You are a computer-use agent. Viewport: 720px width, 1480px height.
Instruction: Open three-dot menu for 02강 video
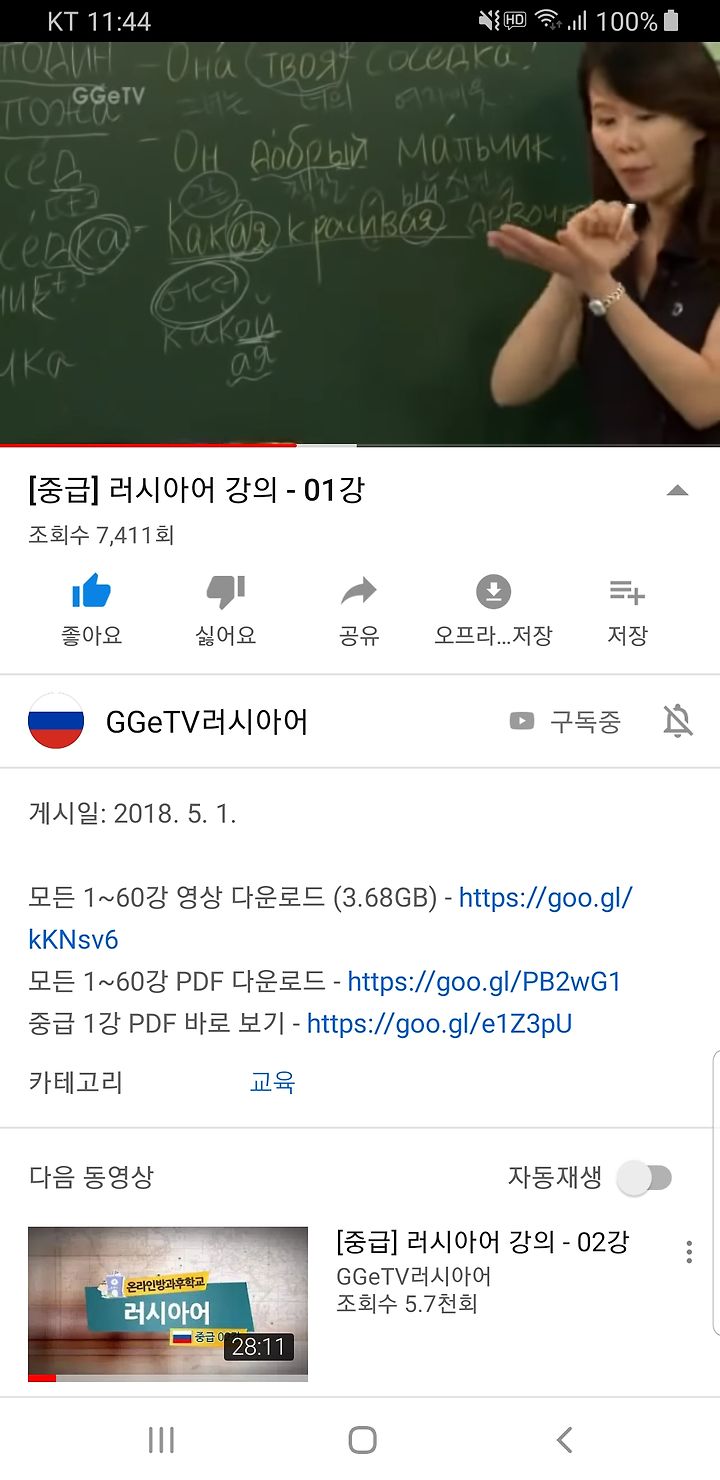689,1252
